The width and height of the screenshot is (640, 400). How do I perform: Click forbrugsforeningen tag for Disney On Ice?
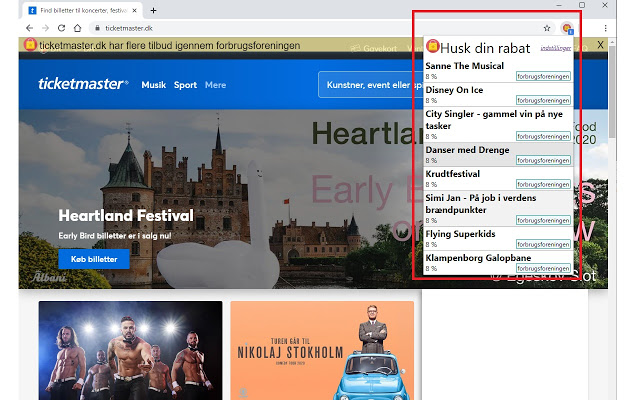pyautogui.click(x=543, y=101)
